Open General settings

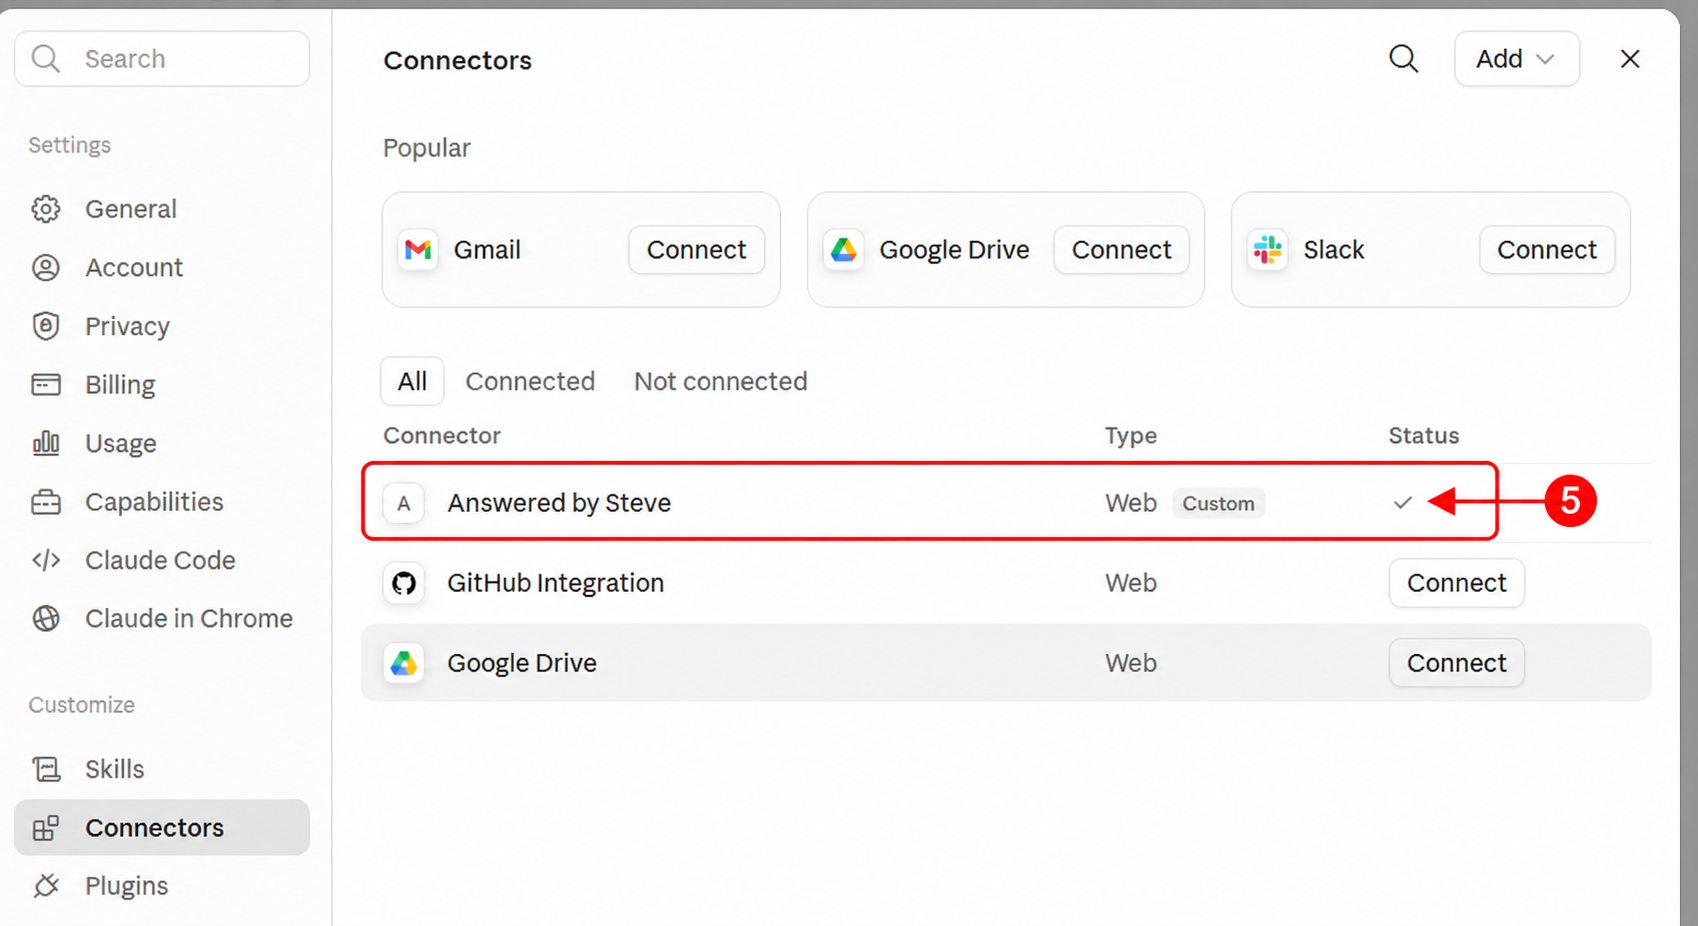point(162,209)
